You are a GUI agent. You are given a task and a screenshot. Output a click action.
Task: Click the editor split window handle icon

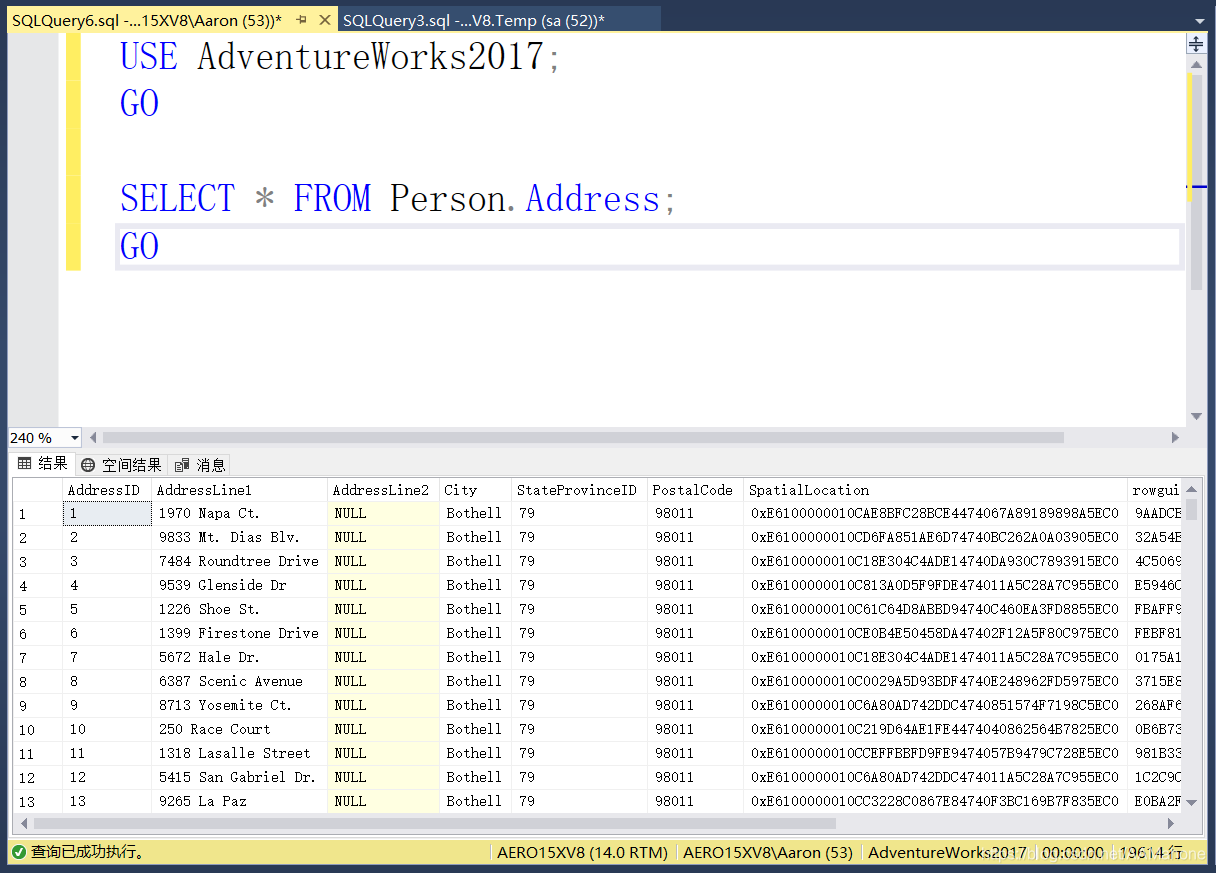[x=1196, y=43]
